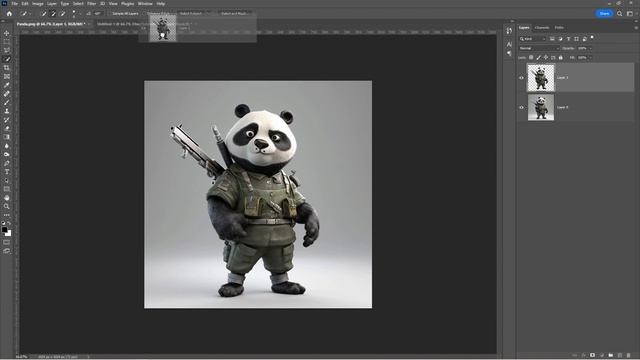Choose New selection mode icon
This screenshot has height=360, width=640.
pyautogui.click(x=44, y=13)
